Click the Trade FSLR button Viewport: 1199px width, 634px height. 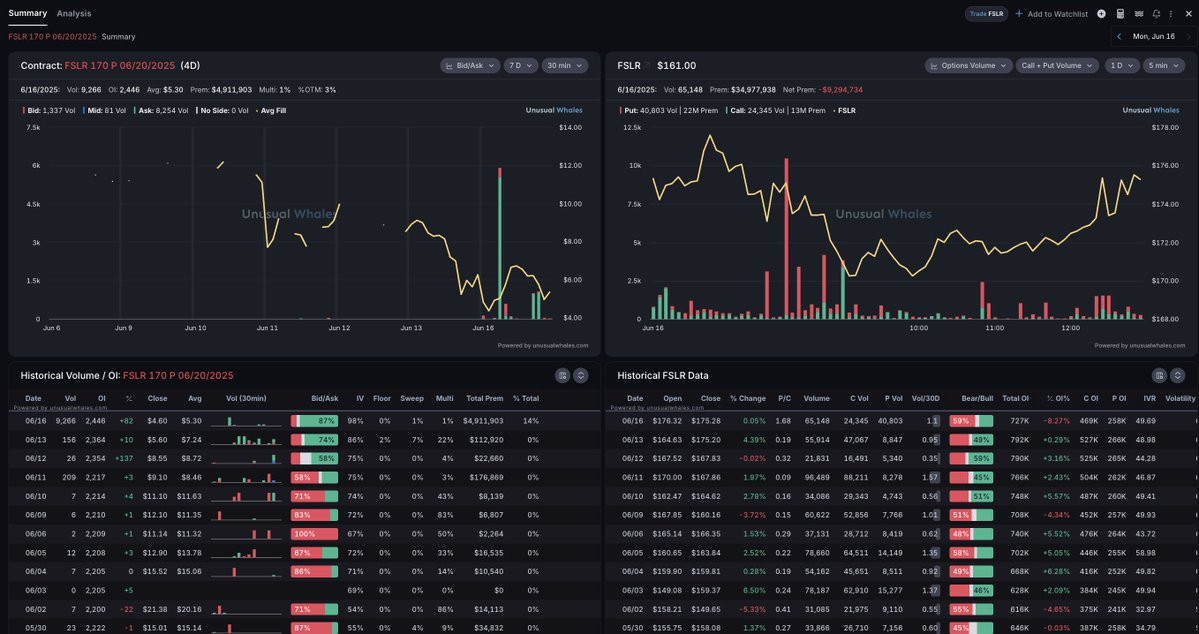tap(986, 14)
